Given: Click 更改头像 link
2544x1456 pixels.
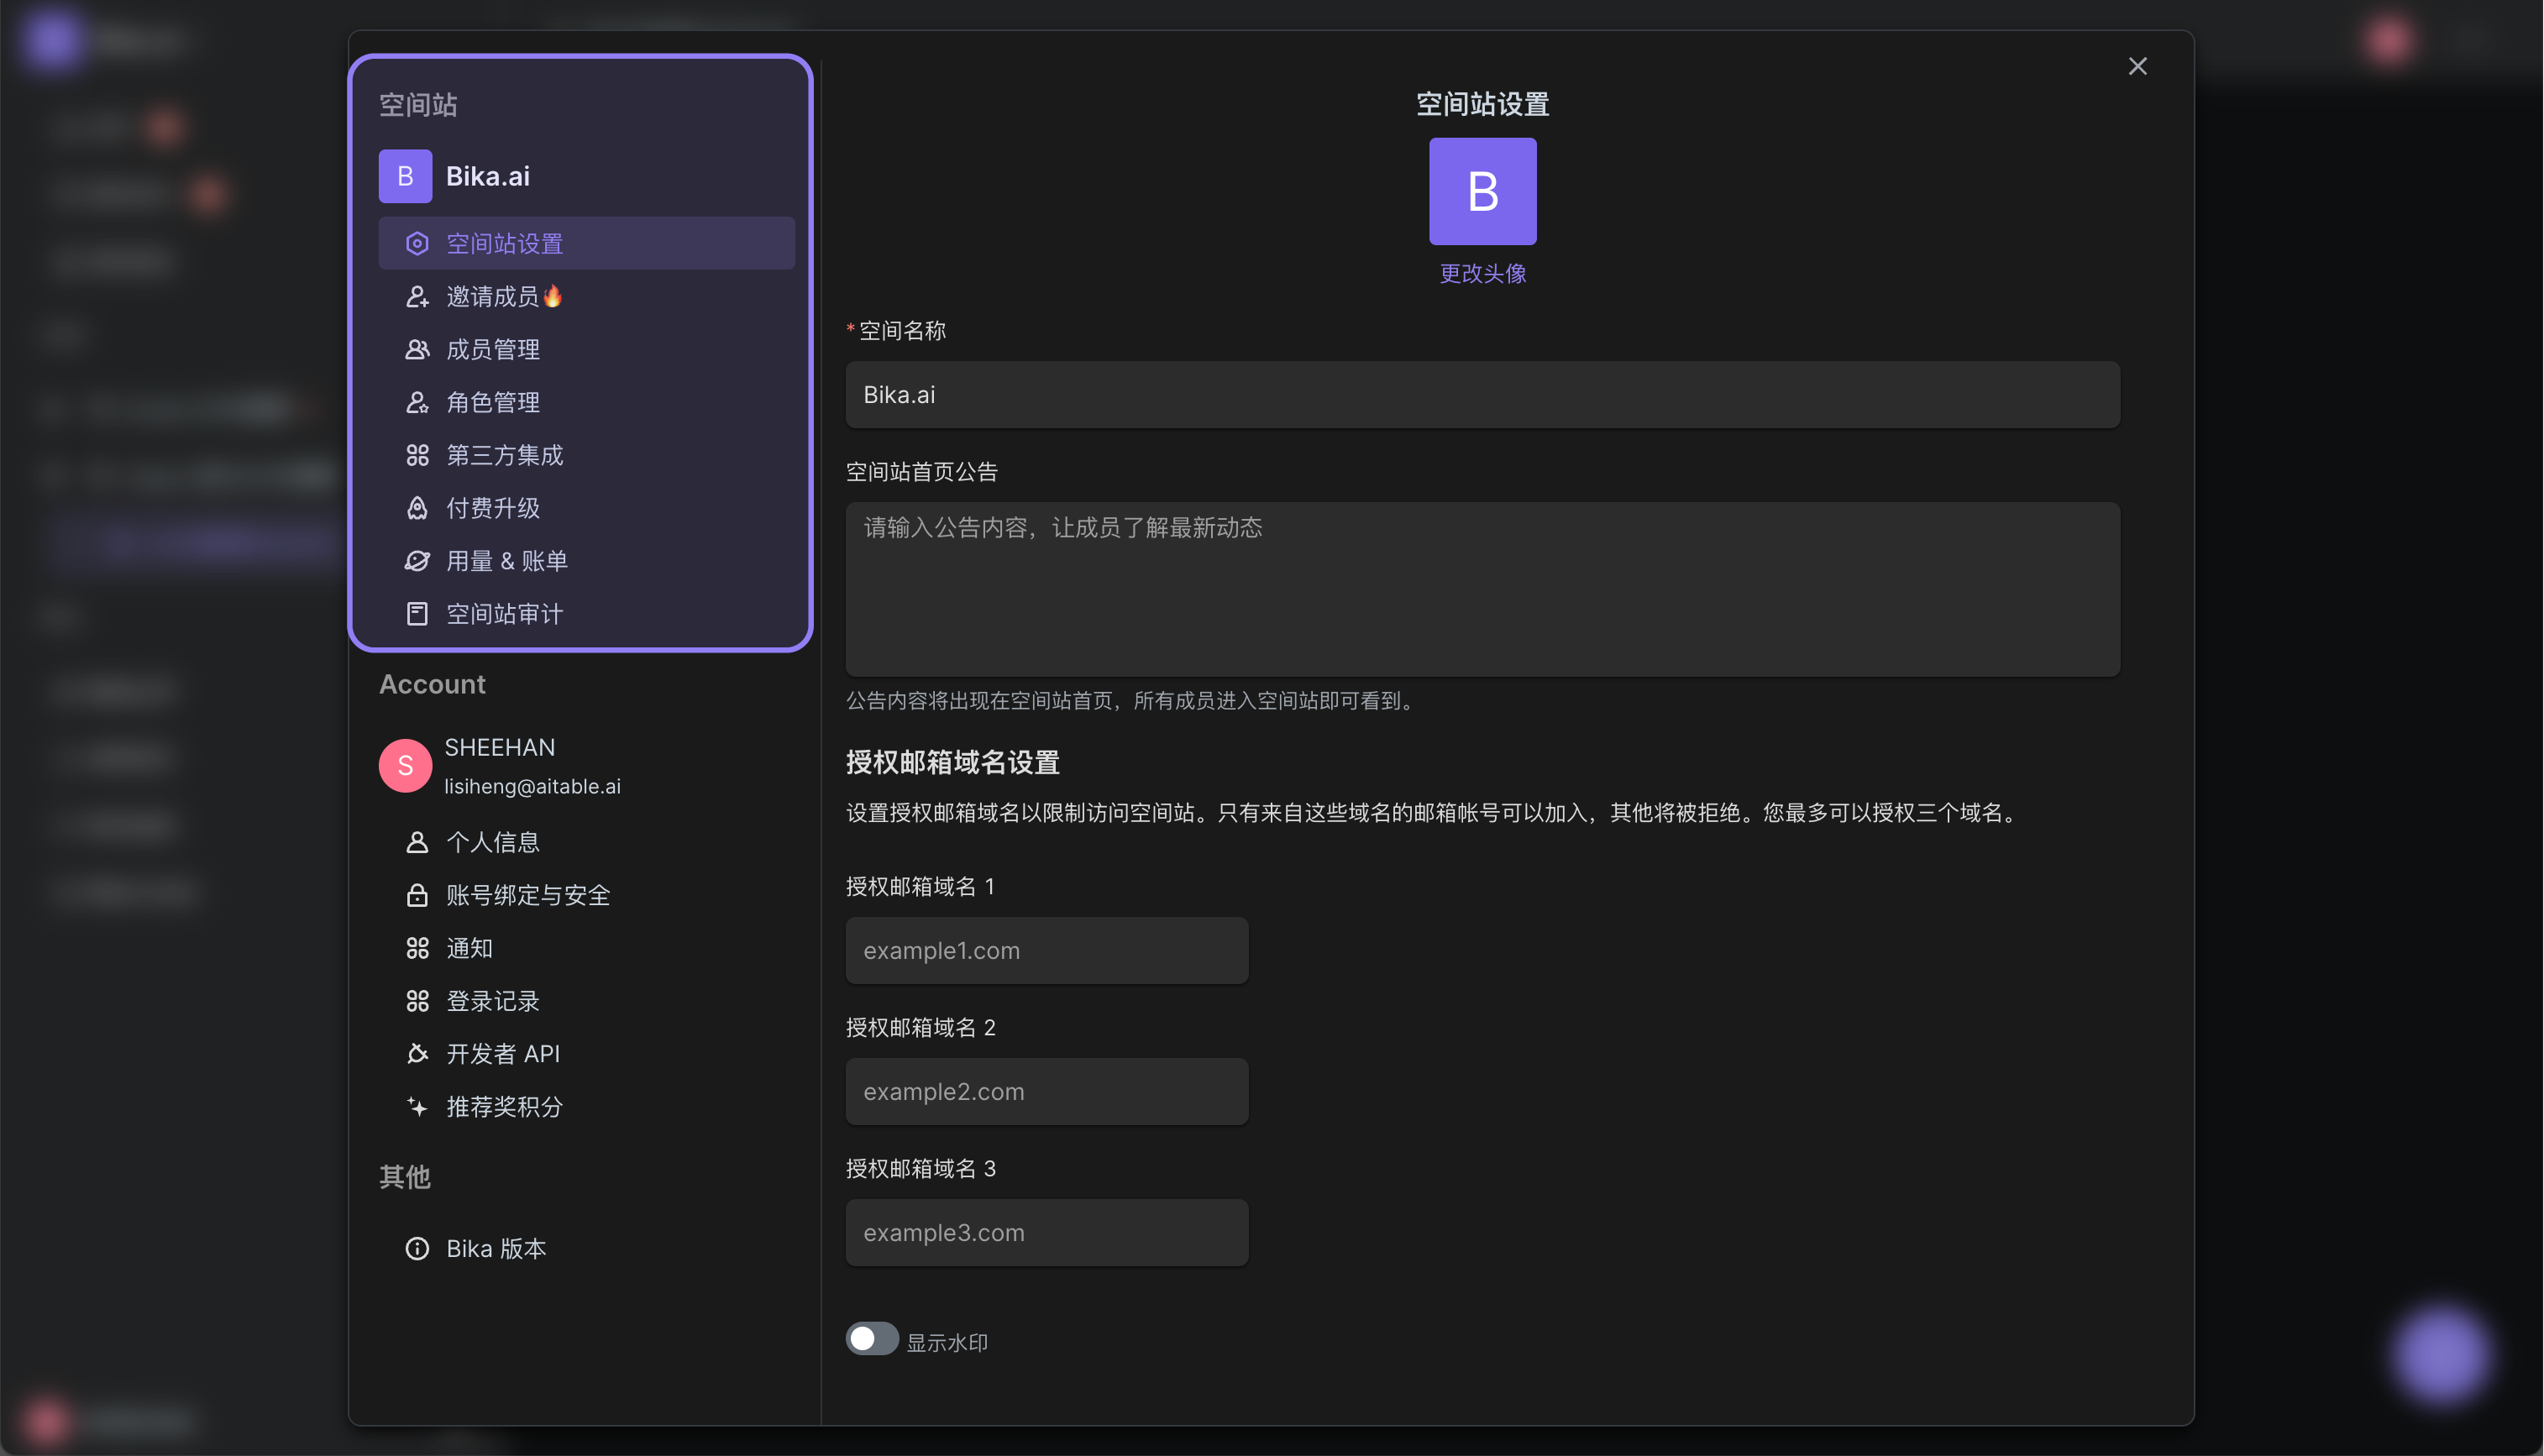Looking at the screenshot, I should [x=1482, y=273].
